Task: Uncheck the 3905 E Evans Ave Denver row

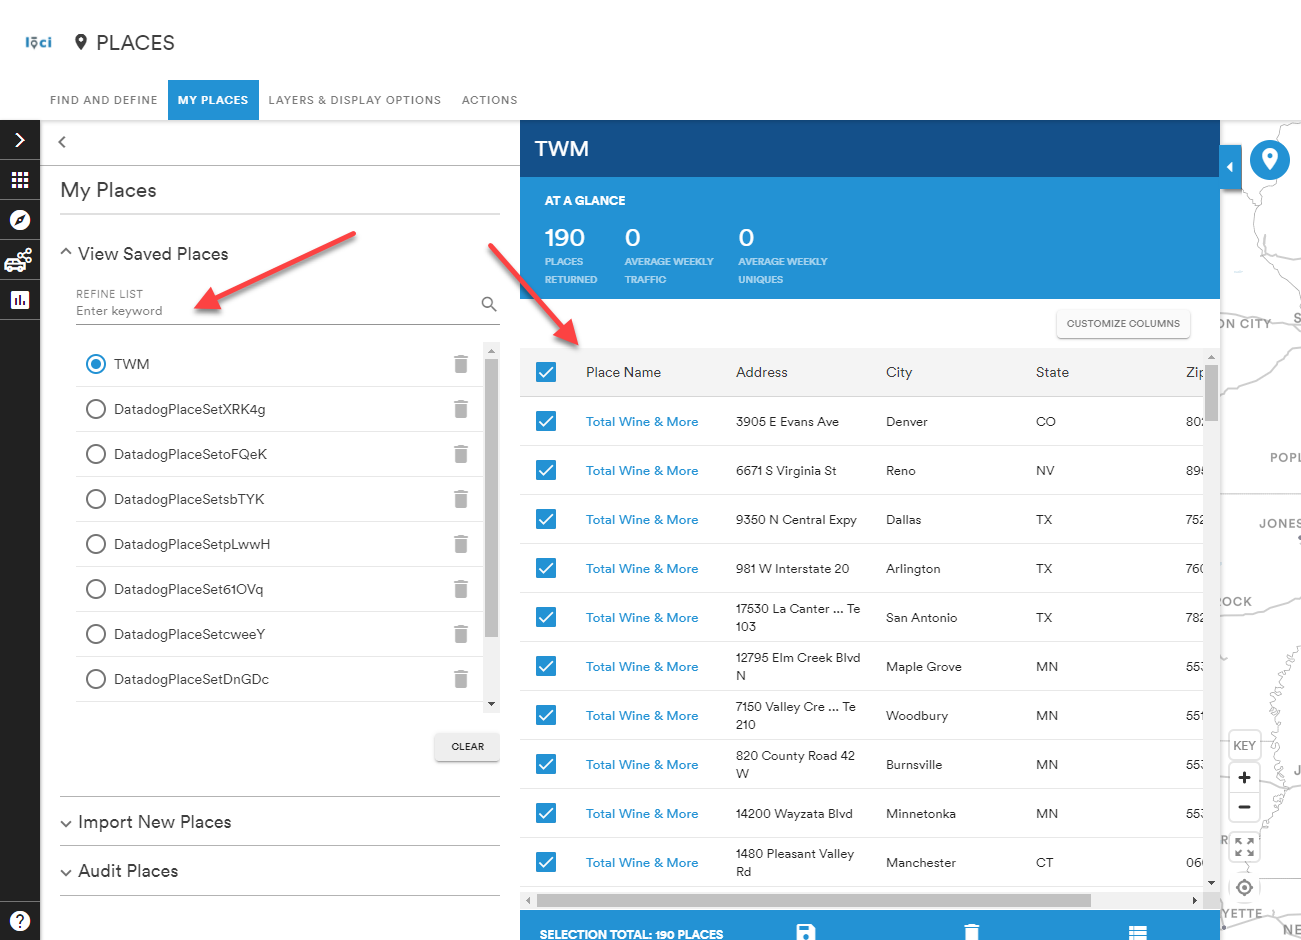Action: click(x=546, y=421)
